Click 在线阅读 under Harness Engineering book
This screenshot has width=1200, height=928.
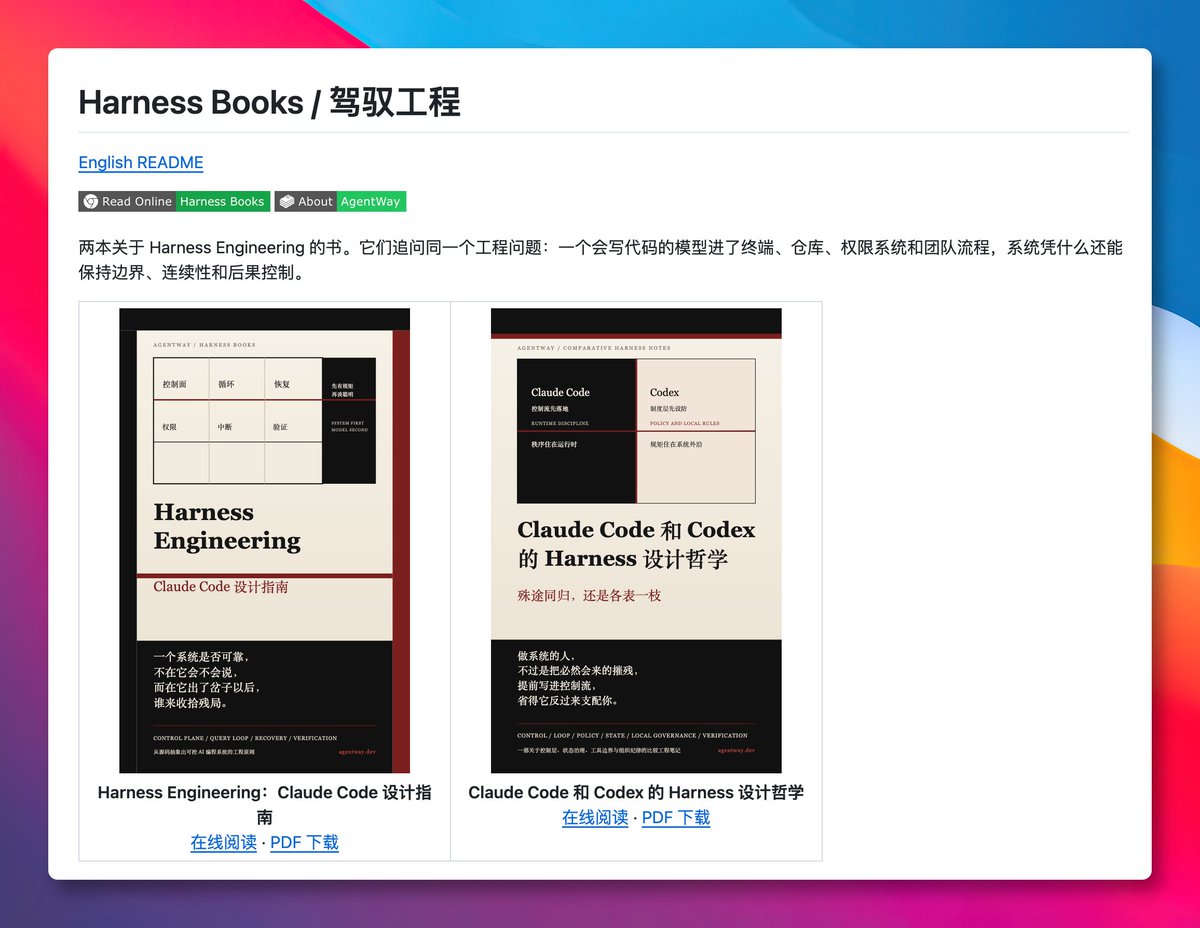click(x=223, y=842)
